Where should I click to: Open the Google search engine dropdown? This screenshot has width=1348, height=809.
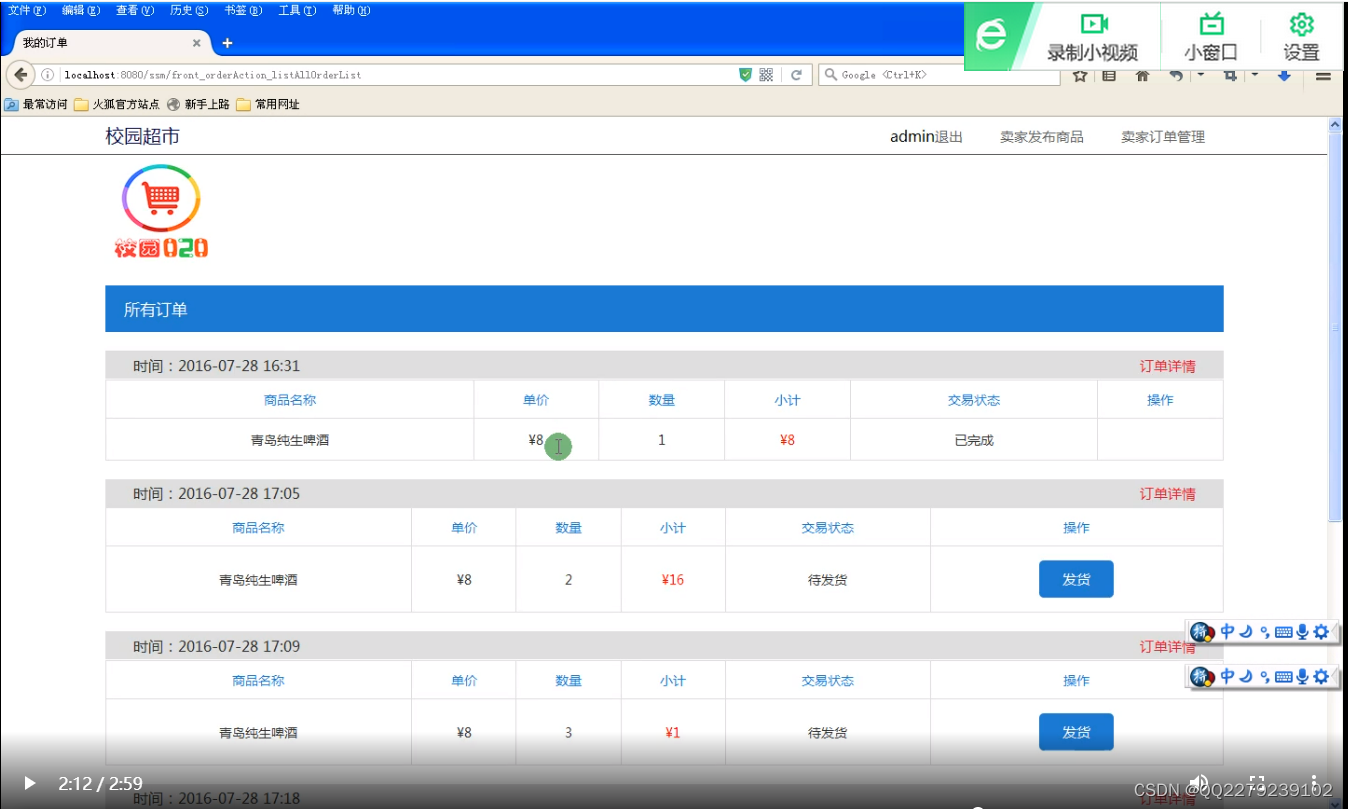pos(830,74)
